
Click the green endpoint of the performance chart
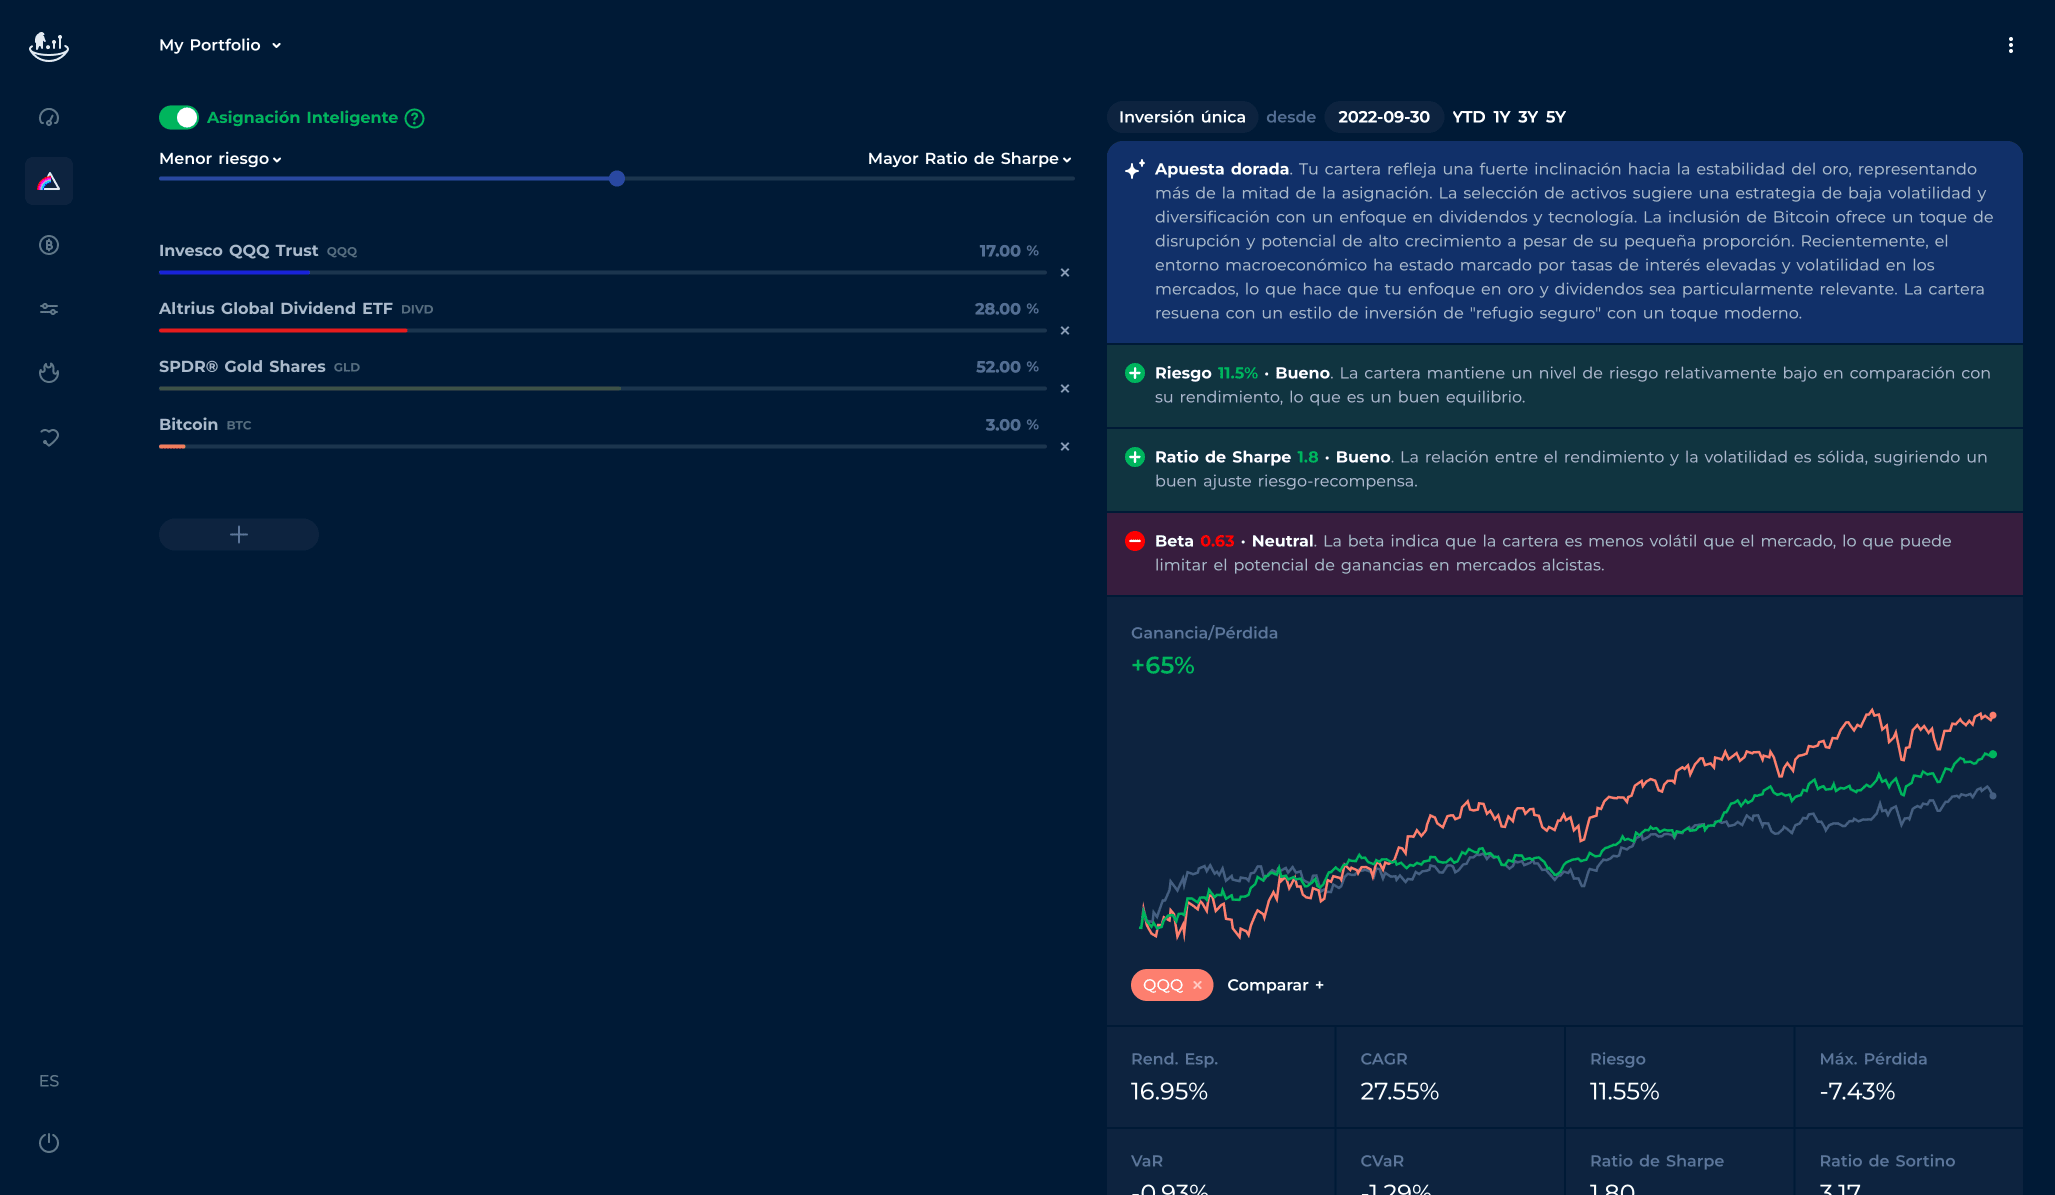click(x=1993, y=755)
